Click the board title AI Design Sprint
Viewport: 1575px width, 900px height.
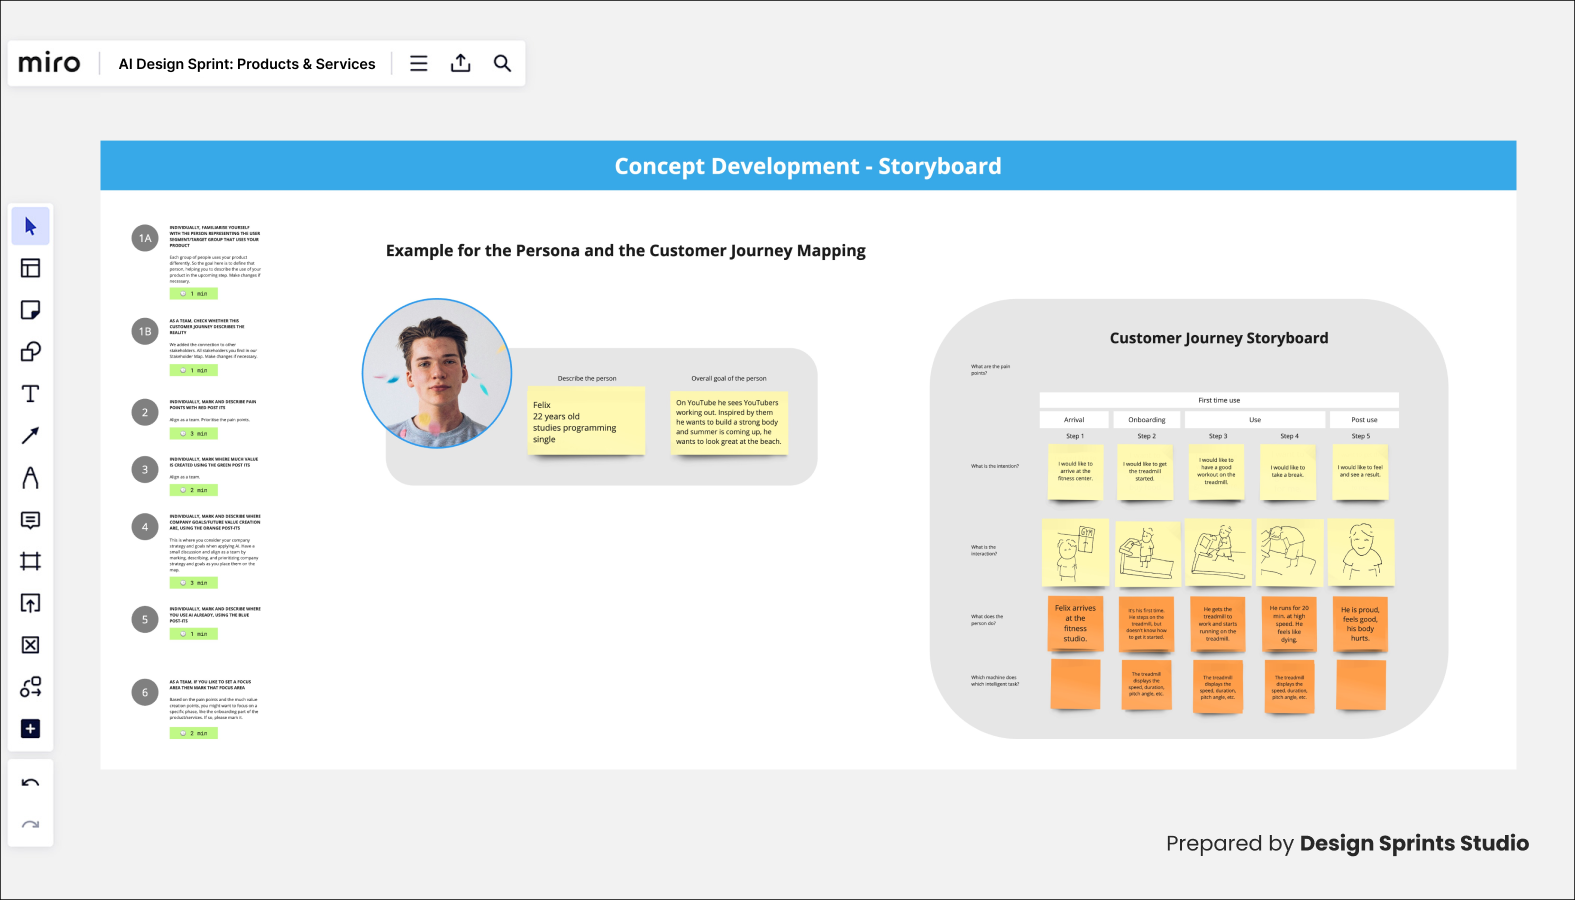[247, 64]
